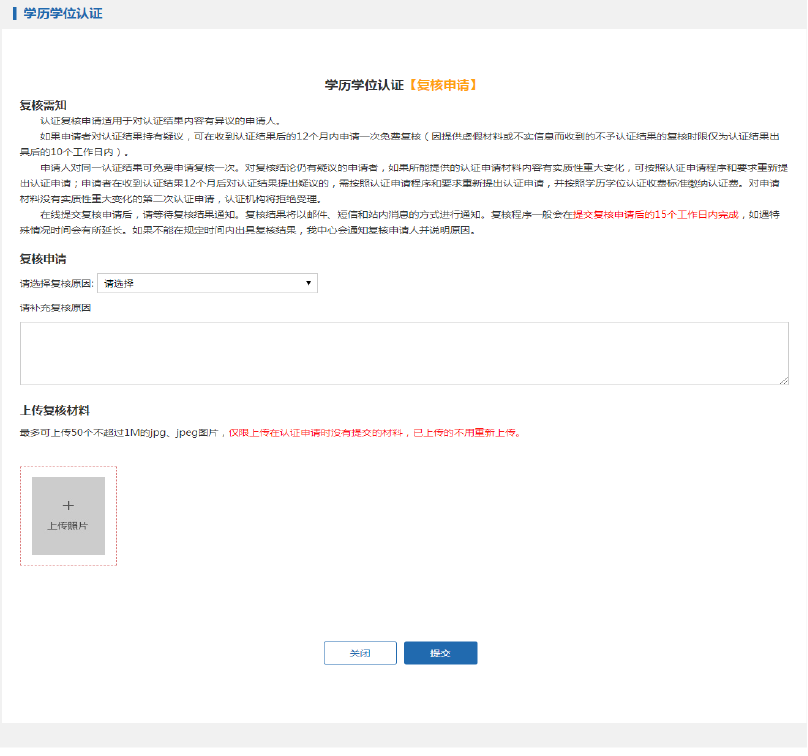Viewport: 808px width, 756px height.
Task: Click the blue bar beside 学历学位认证 header
Action: (x=15, y=14)
